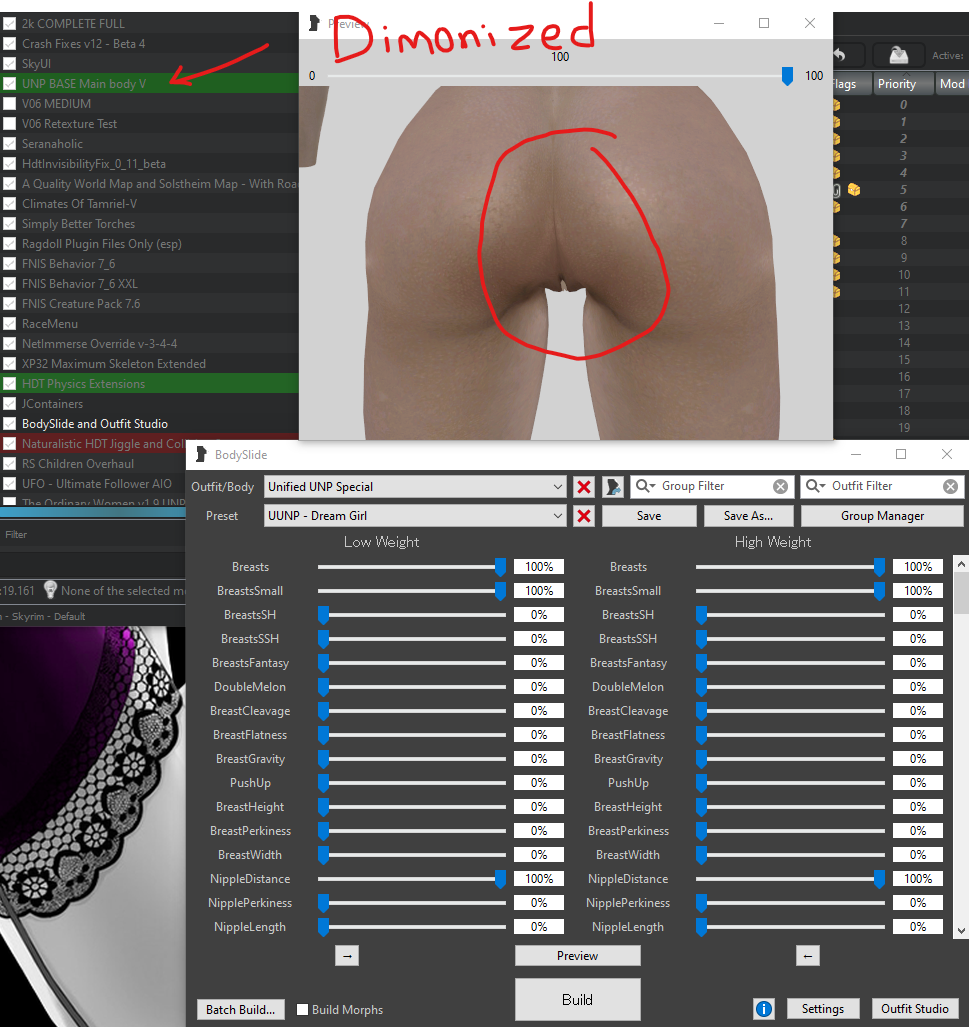Select the Seranaholic mod row
Viewport: 969px width, 1027px height.
[x=149, y=143]
